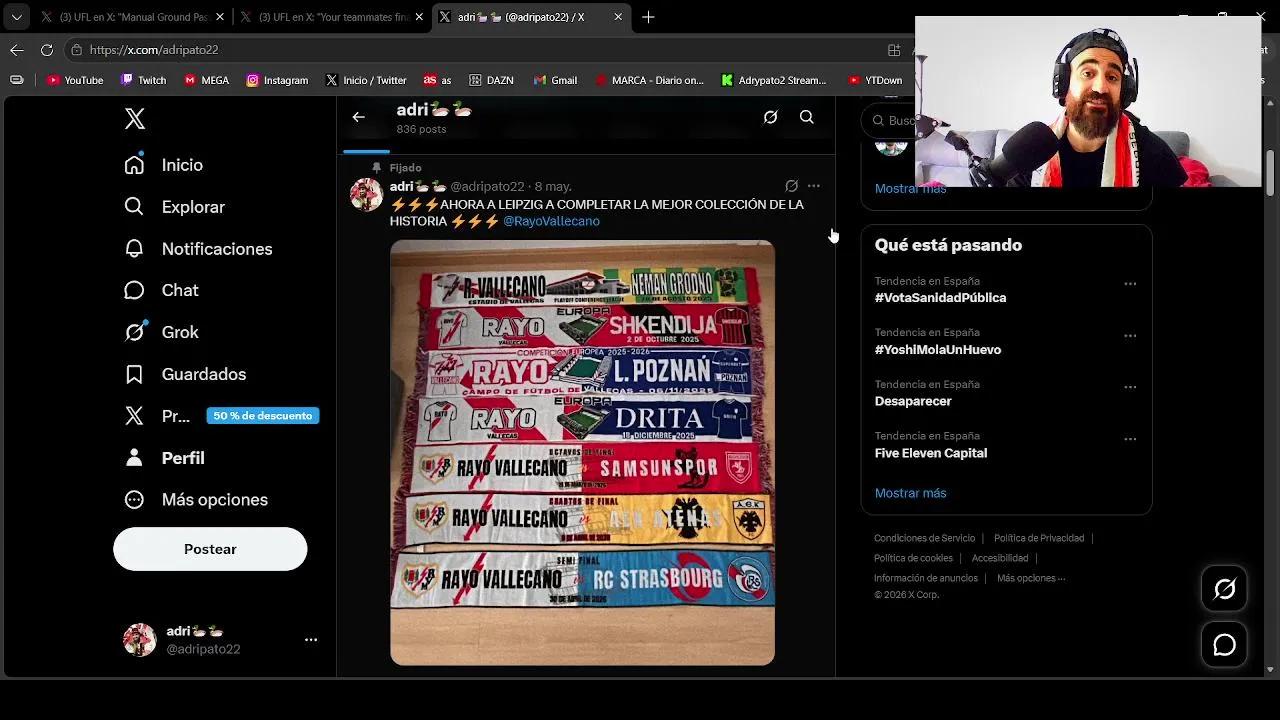Open Inicio home feed from sidebar

163,165
